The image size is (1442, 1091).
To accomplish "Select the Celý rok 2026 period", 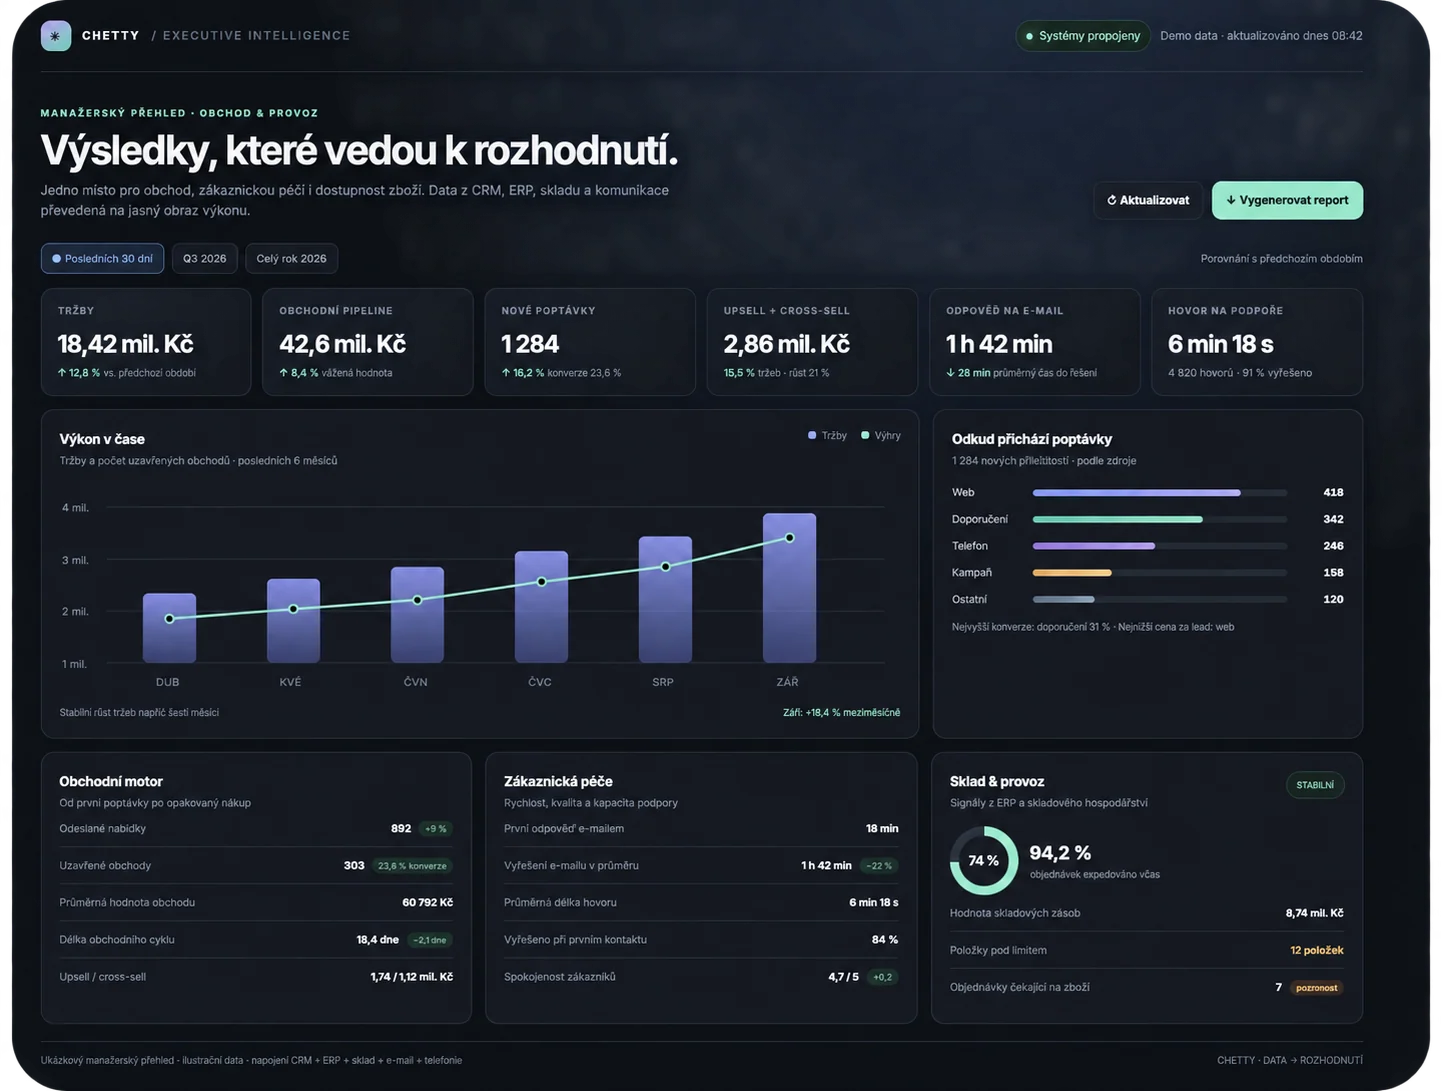I will pos(292,259).
